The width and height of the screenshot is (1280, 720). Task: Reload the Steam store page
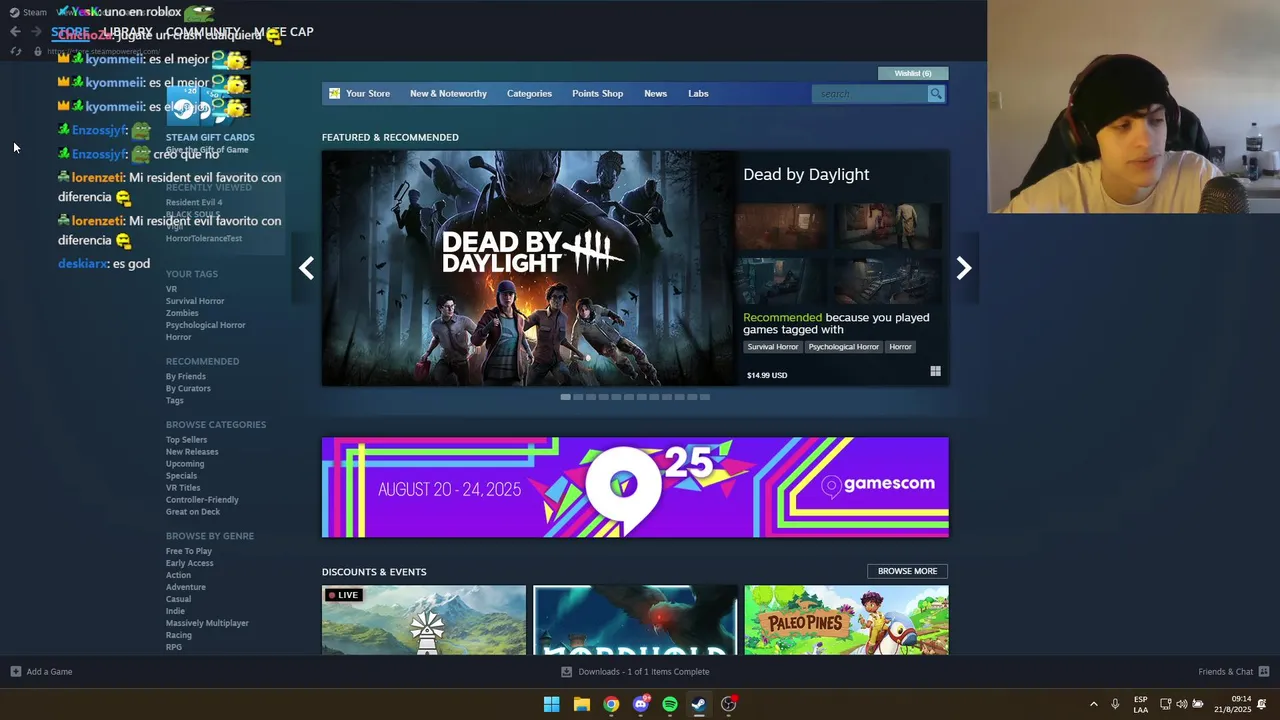[15, 51]
